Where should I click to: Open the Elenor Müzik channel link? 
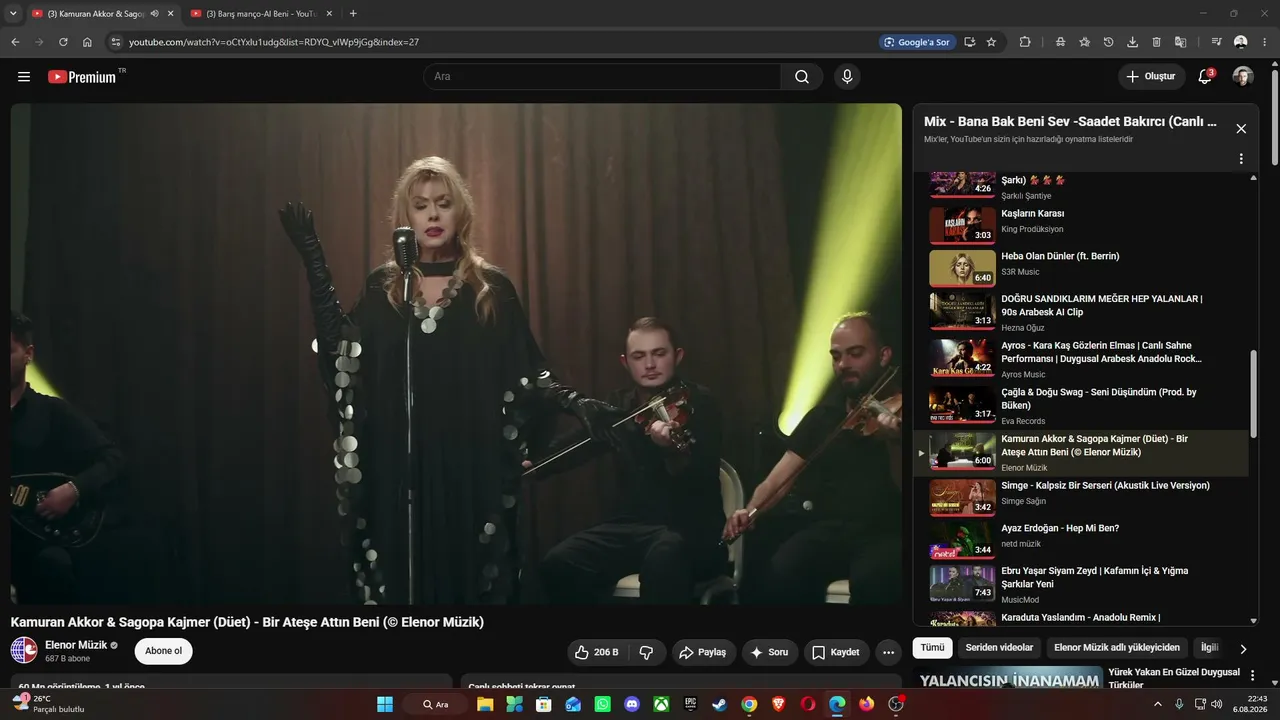tap(76, 645)
